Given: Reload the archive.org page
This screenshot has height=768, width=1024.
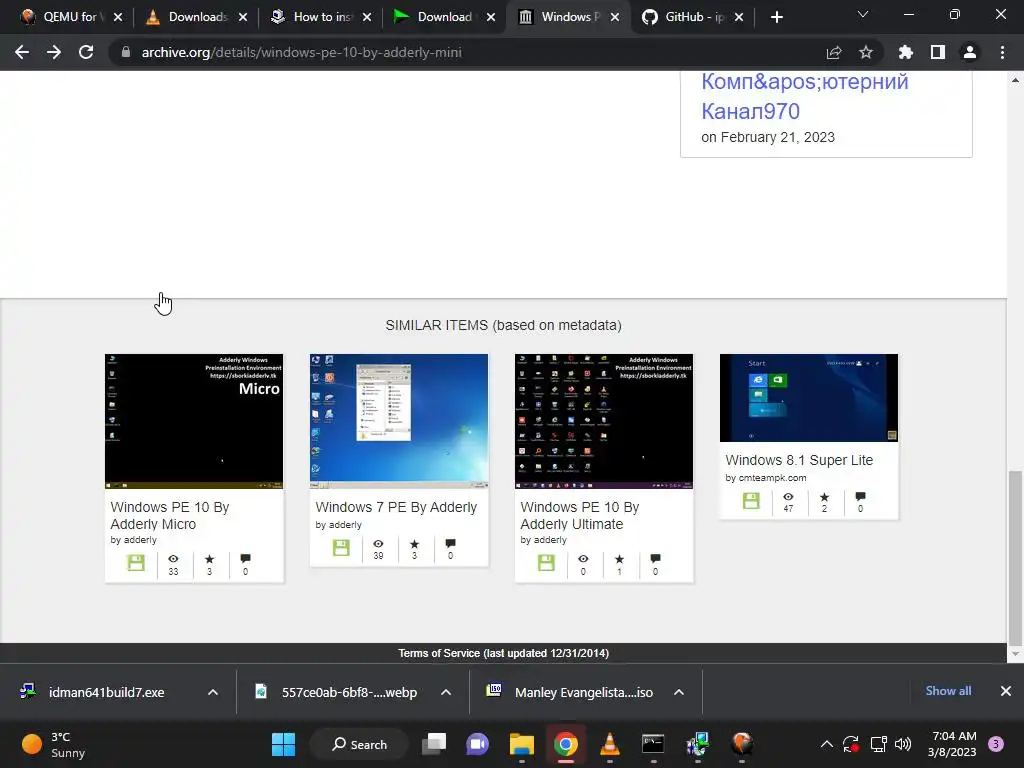Looking at the screenshot, I should click(86, 52).
